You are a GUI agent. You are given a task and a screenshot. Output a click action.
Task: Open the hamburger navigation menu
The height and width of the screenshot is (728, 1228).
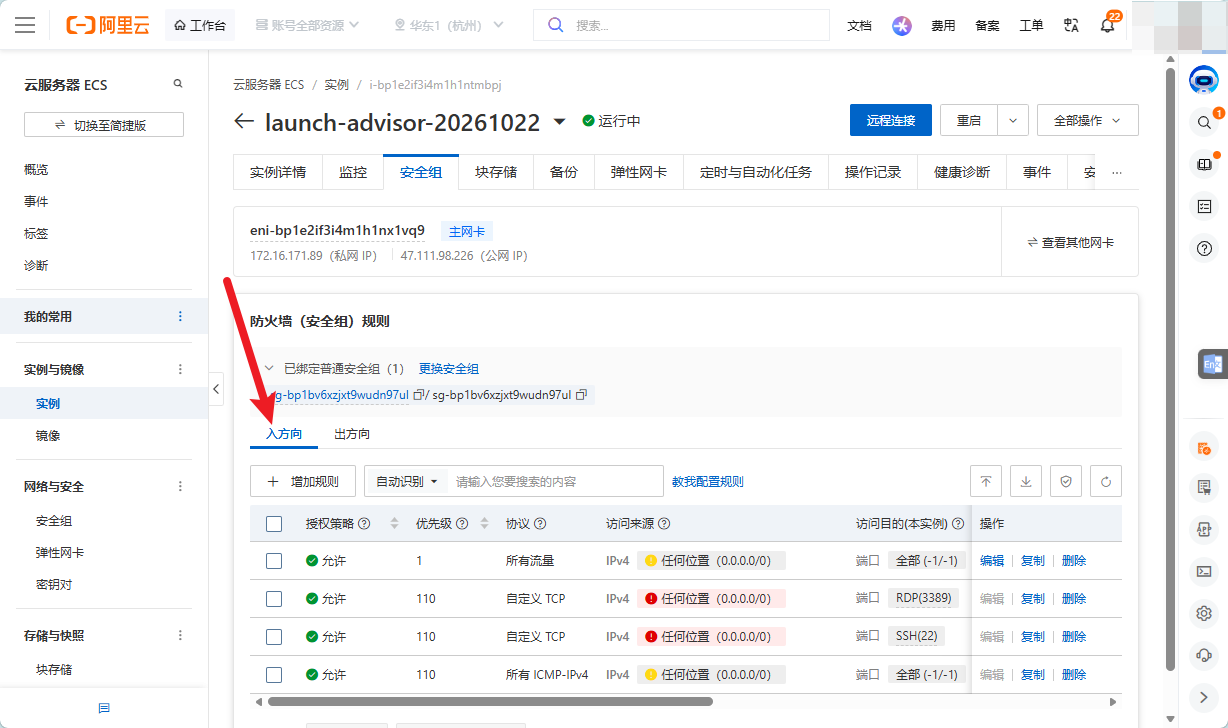click(25, 25)
